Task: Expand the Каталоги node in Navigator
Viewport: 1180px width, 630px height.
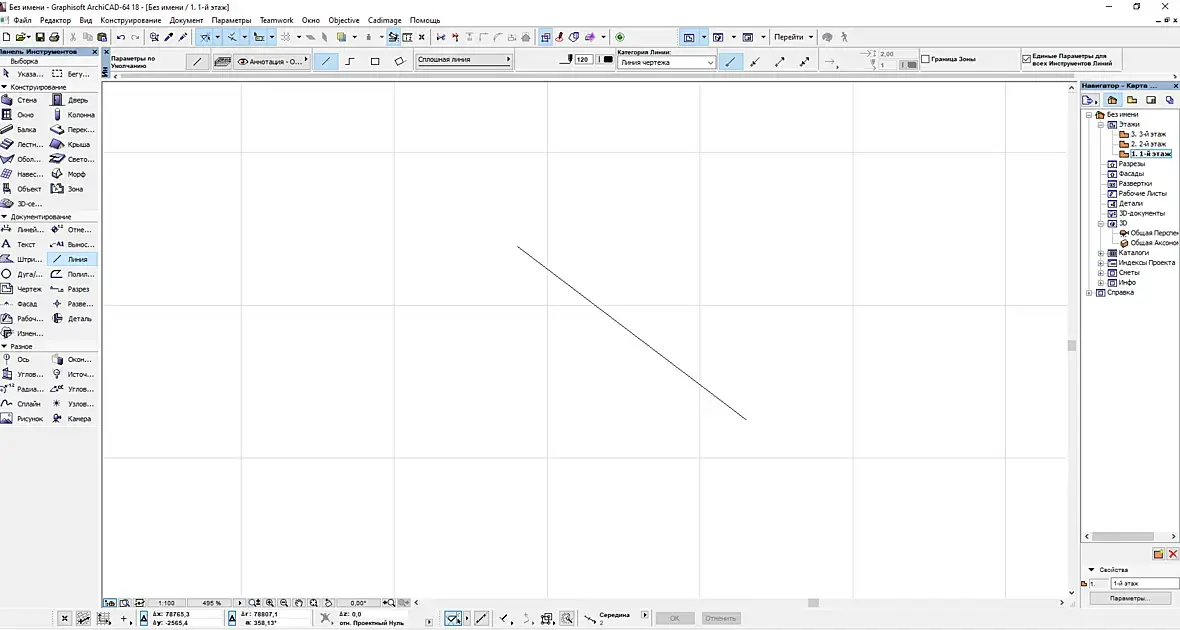Action: point(1100,253)
